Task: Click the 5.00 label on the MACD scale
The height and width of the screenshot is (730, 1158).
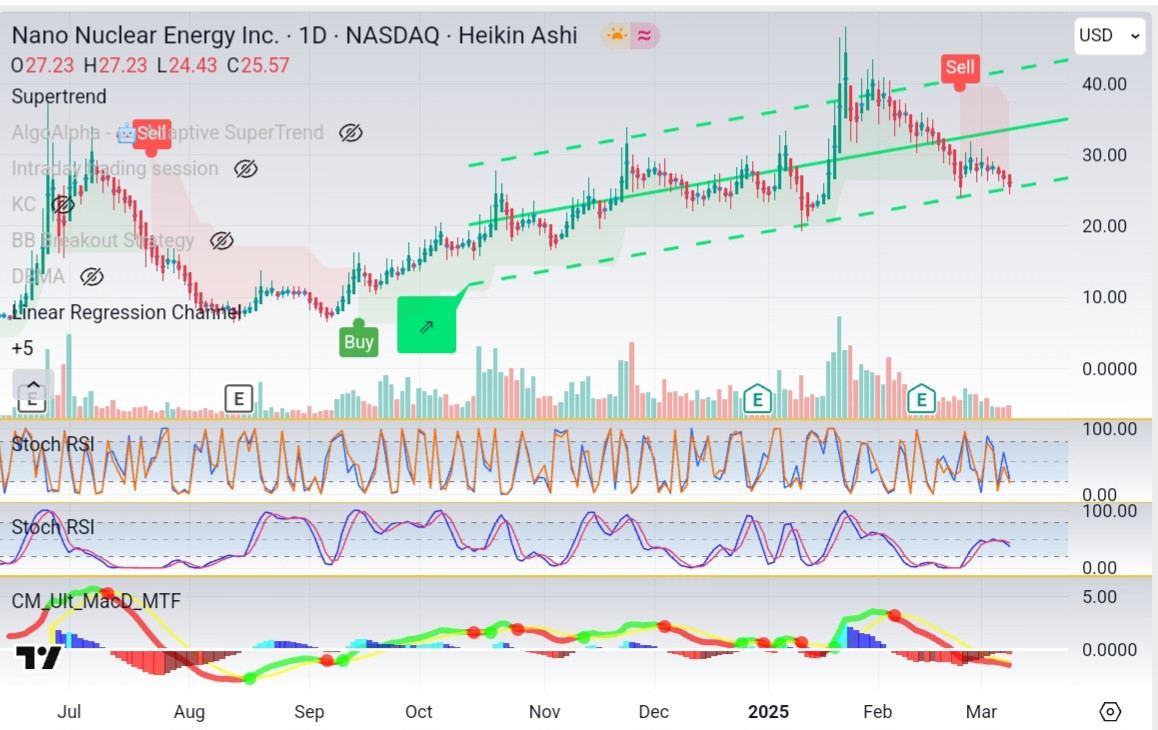Action: point(1100,597)
